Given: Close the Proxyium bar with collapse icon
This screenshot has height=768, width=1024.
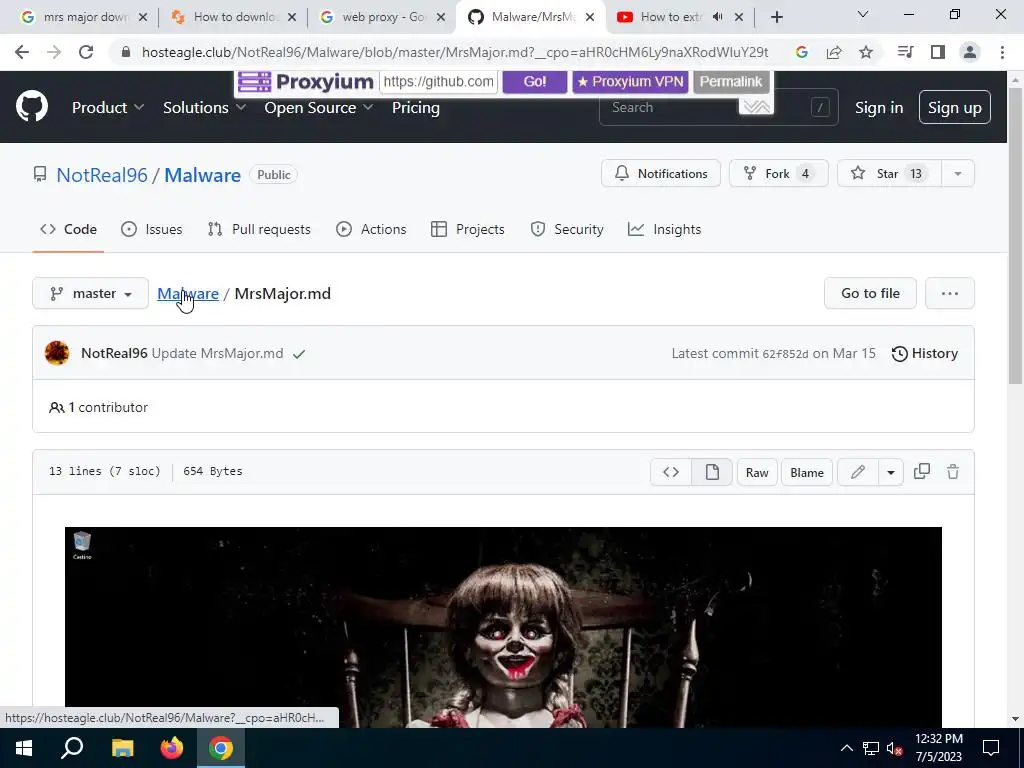Looking at the screenshot, I should [x=756, y=106].
